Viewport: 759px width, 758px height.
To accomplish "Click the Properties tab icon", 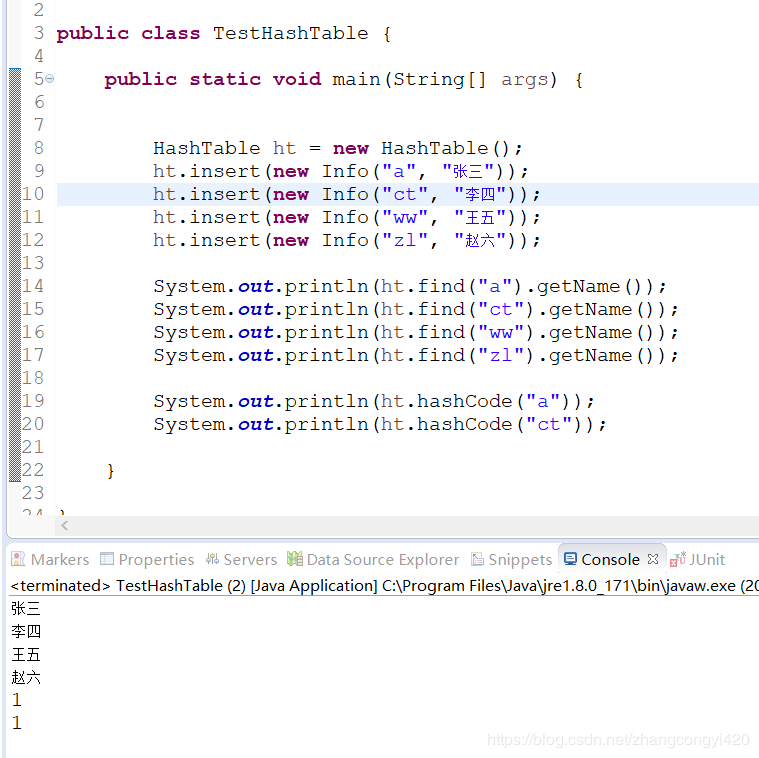I will tap(106, 559).
